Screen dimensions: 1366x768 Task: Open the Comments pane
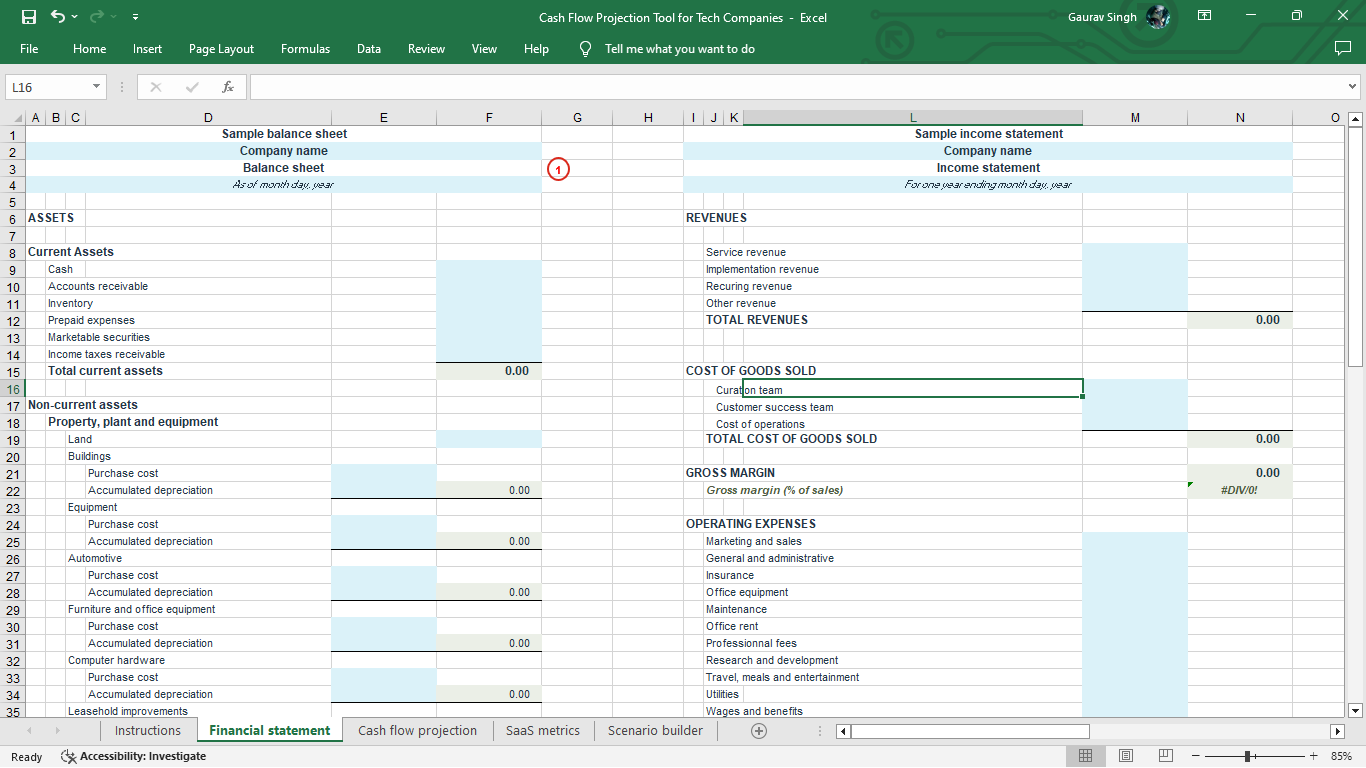pos(1341,48)
